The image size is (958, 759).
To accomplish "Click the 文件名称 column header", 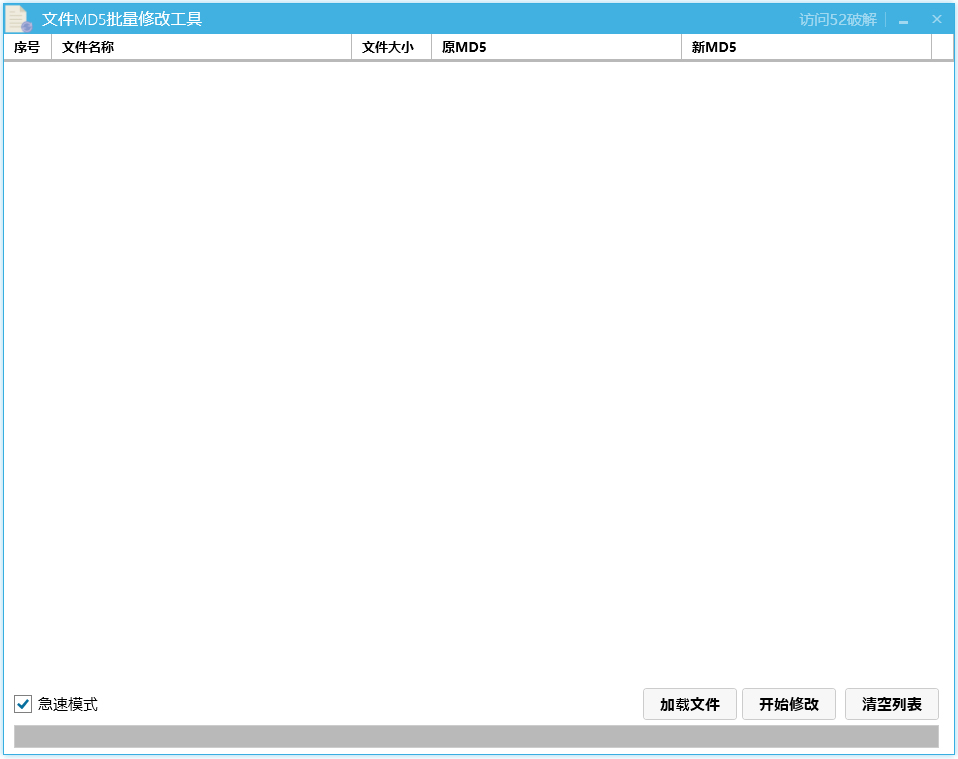I will [88, 47].
